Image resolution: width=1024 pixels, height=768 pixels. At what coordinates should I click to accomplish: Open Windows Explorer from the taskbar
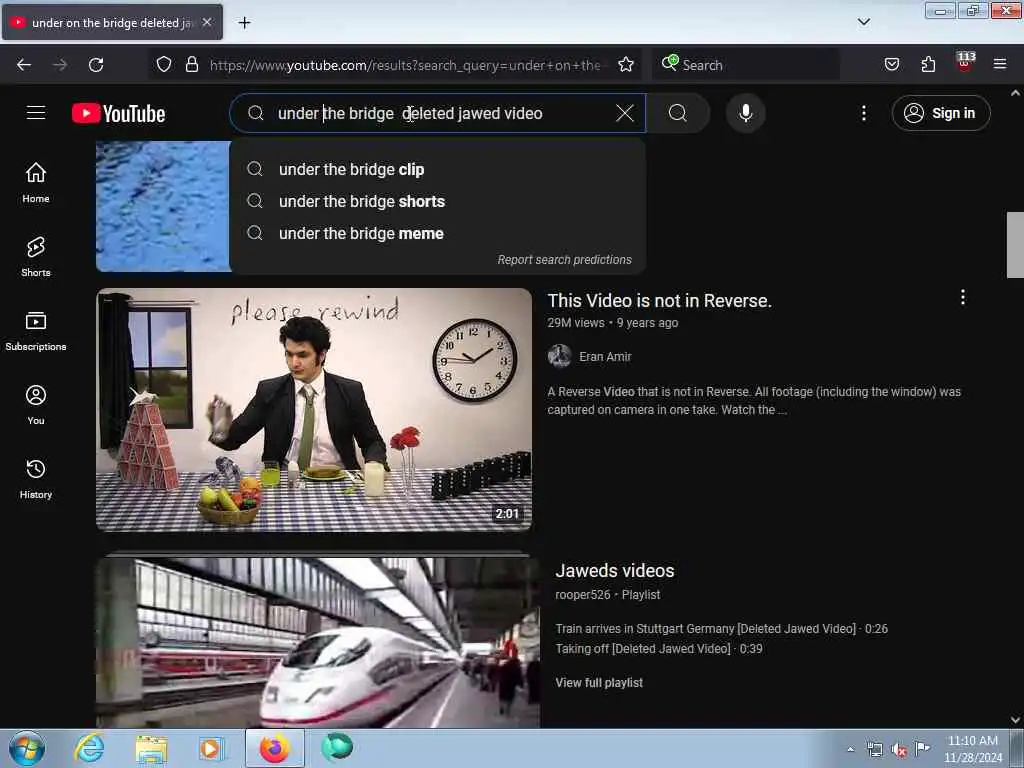151,749
